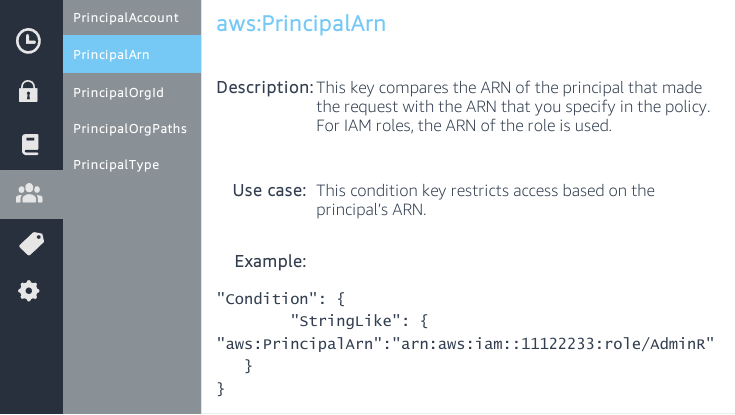Open the book icon section
The image size is (735, 415).
[29, 144]
